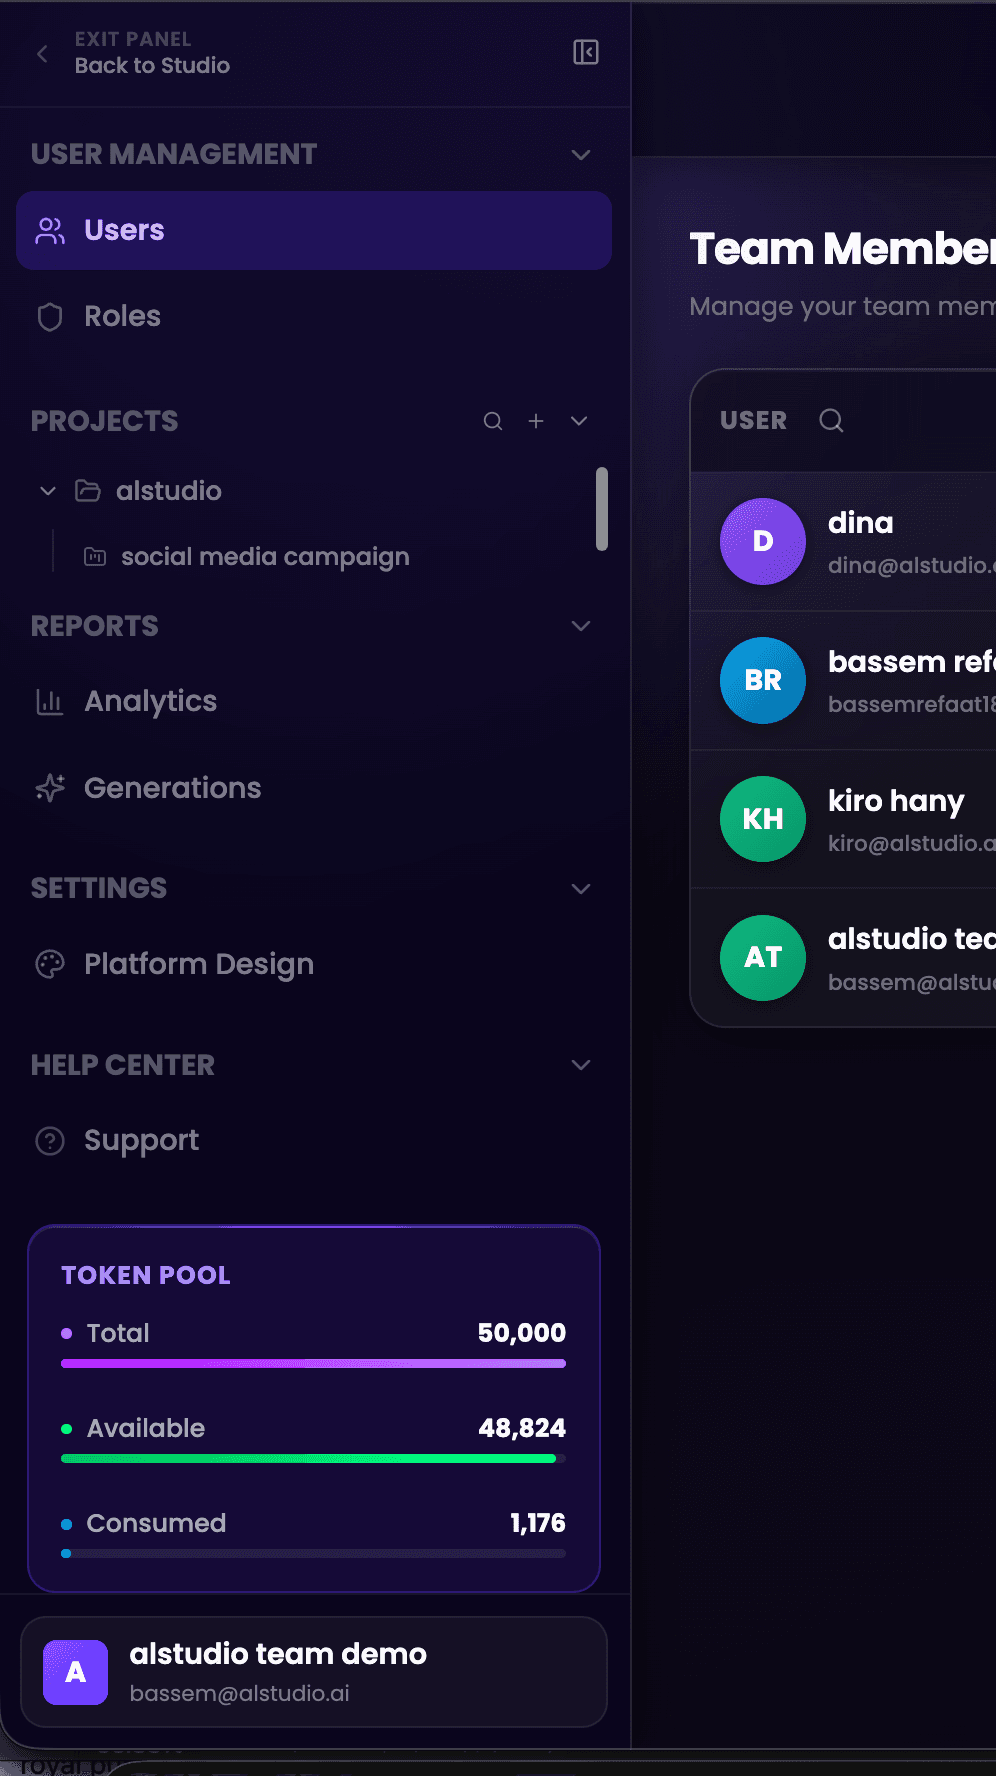Click the search icon next to USER header
Viewport: 996px width, 1776px height.
coord(831,420)
